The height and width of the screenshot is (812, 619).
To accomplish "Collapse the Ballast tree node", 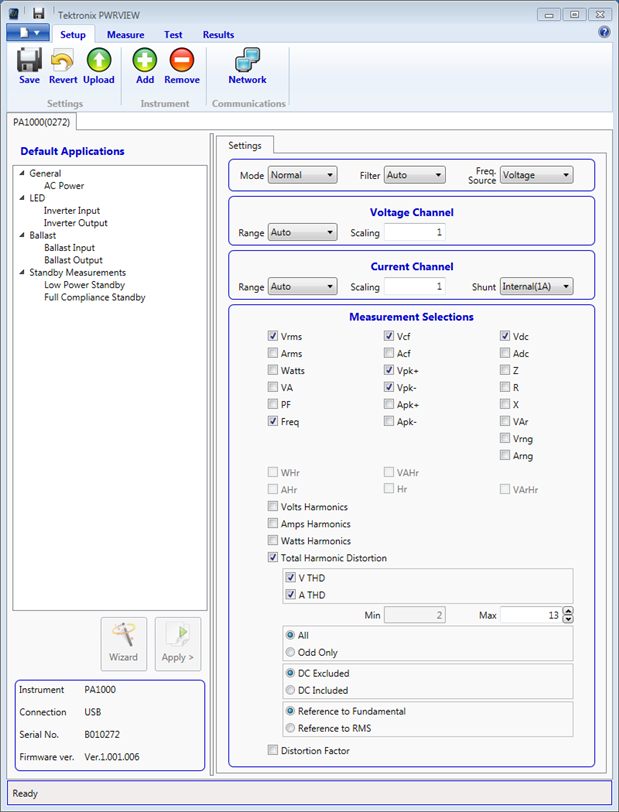I will tap(22, 236).
